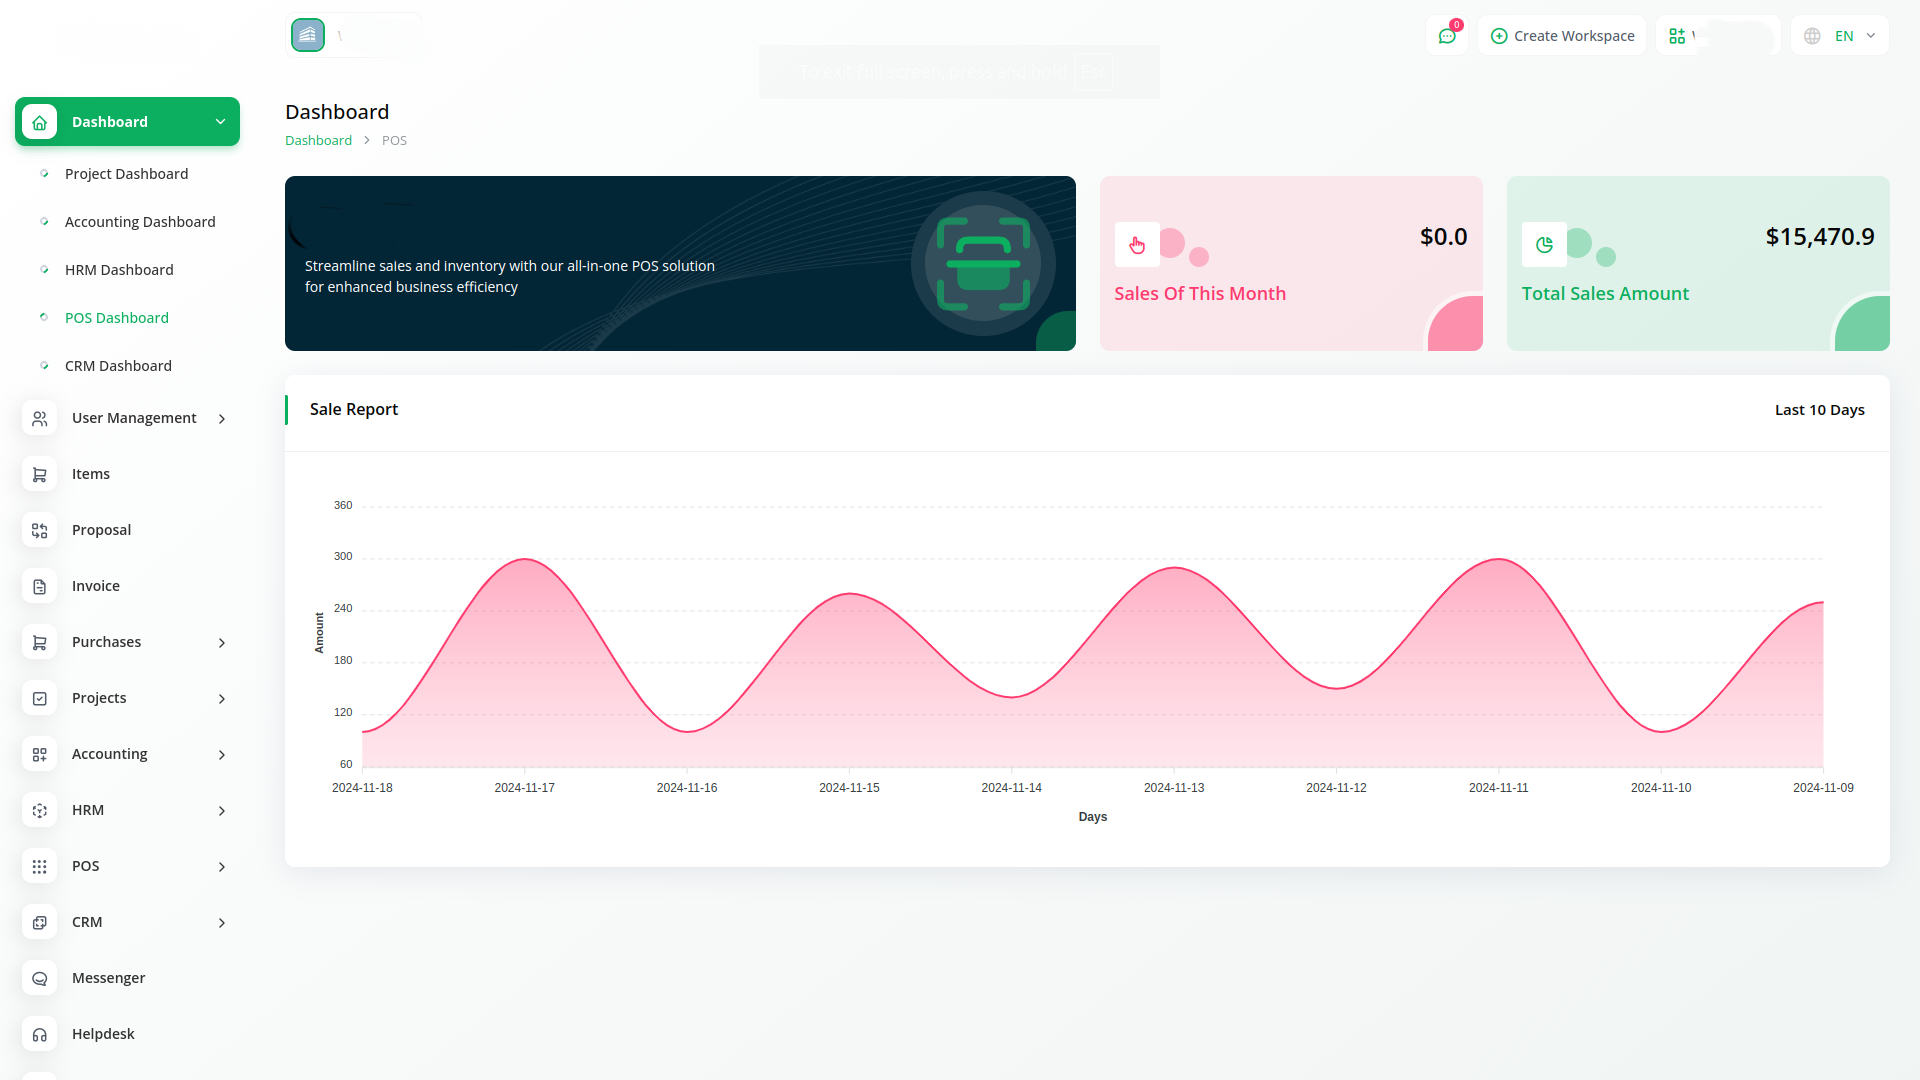The width and height of the screenshot is (1920, 1080).
Task: Click the 2024-11-17 peak on sale chart
Action: [525, 560]
